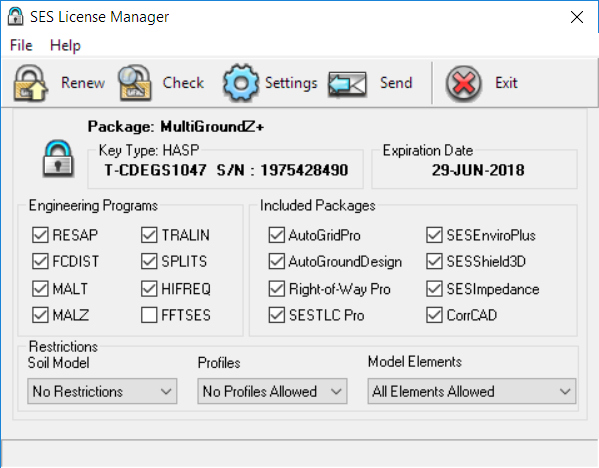Toggle the FCDIST checkbox
This screenshot has width=599, height=468.
click(40, 262)
